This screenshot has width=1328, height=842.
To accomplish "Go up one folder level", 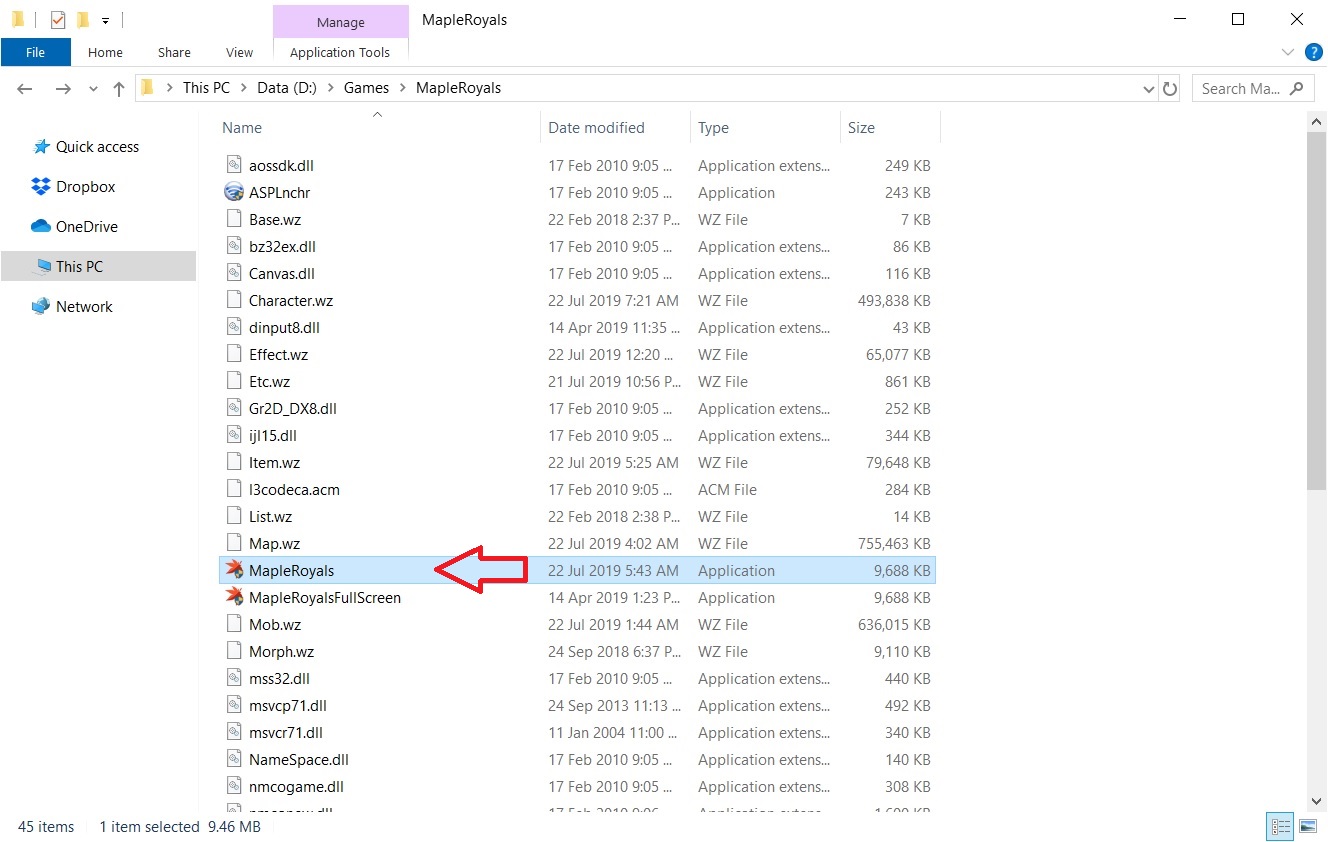I will click(118, 89).
